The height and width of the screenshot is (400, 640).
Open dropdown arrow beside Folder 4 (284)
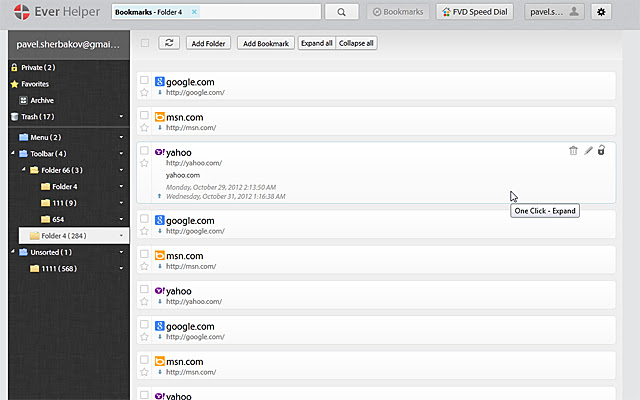(x=121, y=236)
